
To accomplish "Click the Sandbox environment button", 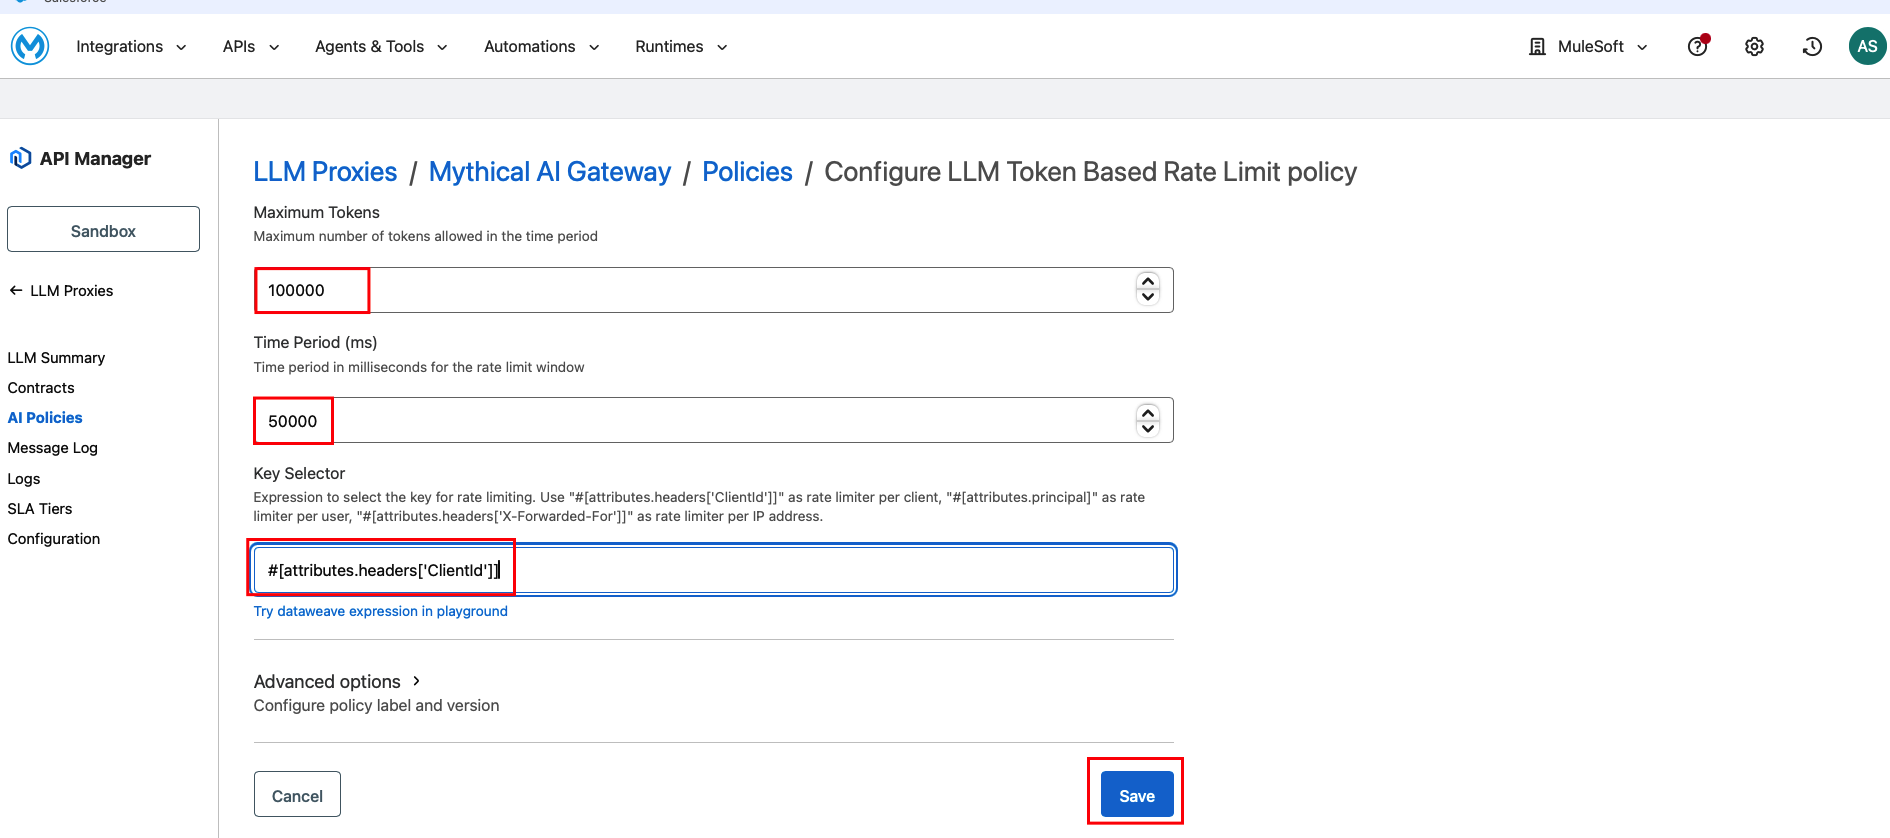I will pyautogui.click(x=103, y=230).
